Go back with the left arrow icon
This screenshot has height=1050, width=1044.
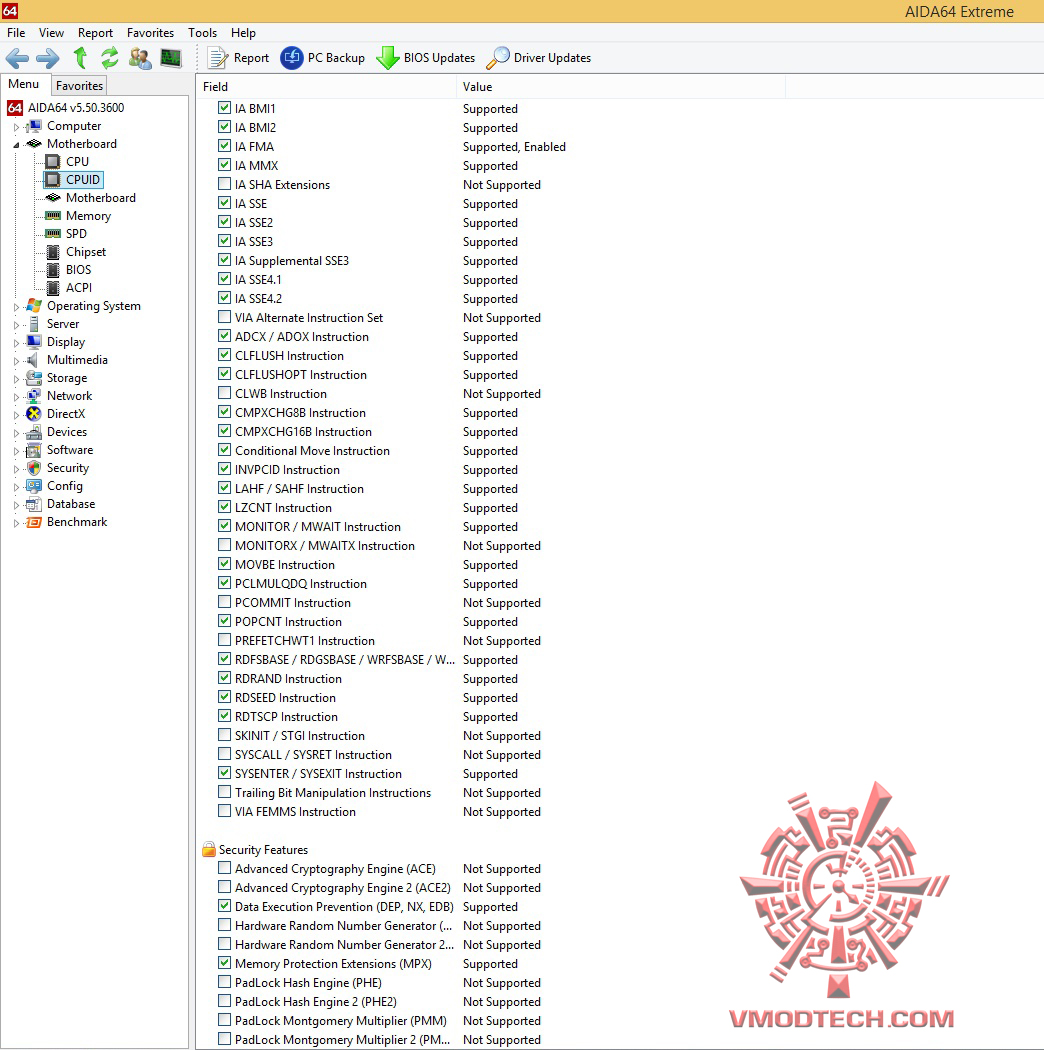click(x=17, y=58)
